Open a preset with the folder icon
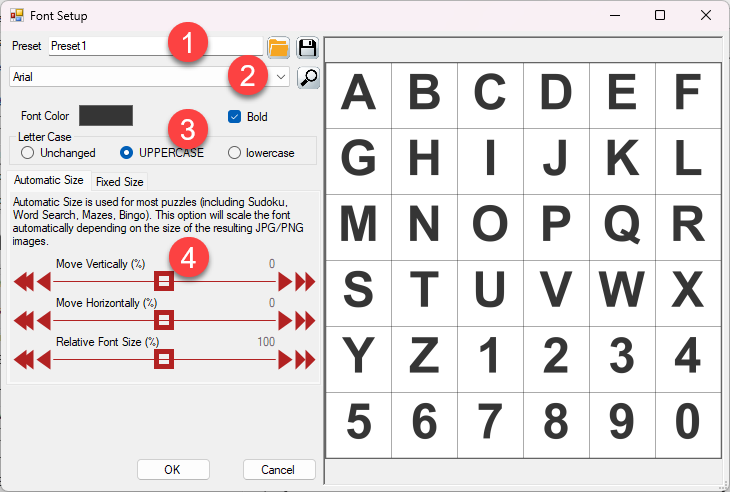This screenshot has height=492, width=730. click(x=278, y=47)
